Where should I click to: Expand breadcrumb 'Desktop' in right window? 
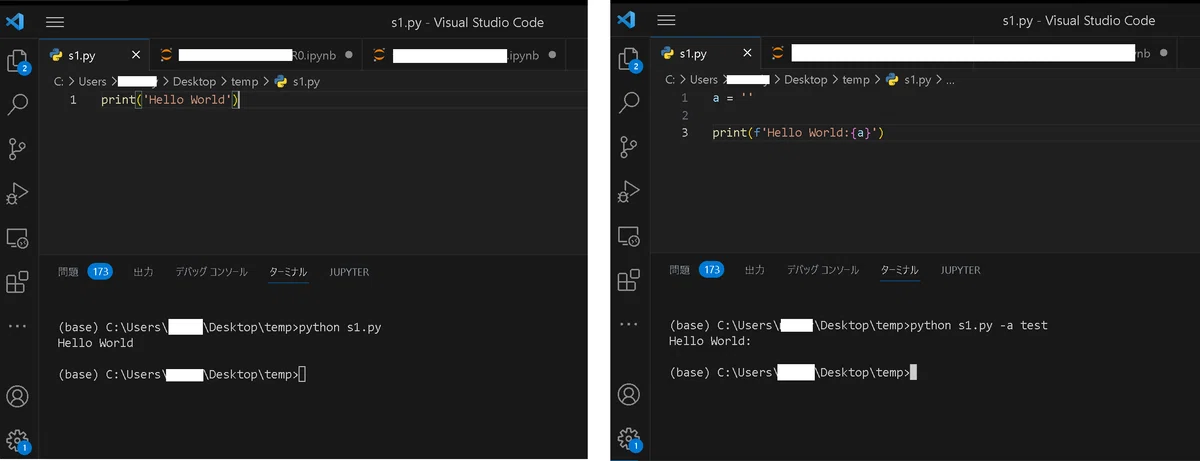click(x=806, y=79)
